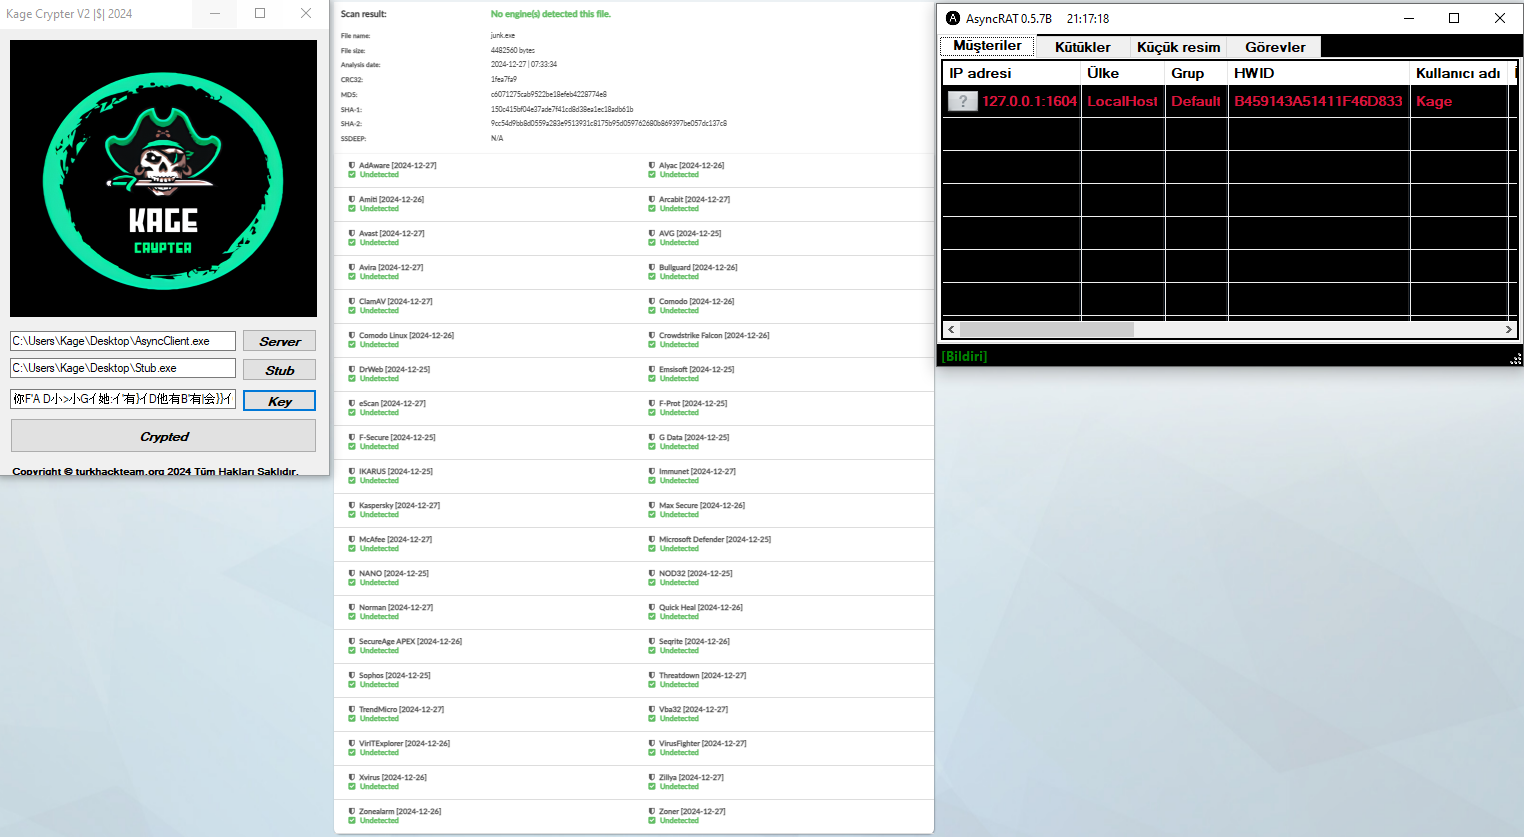Screen dimensions: 1524x837
Task: Click the green check under Quick Heal
Action: tap(652, 617)
